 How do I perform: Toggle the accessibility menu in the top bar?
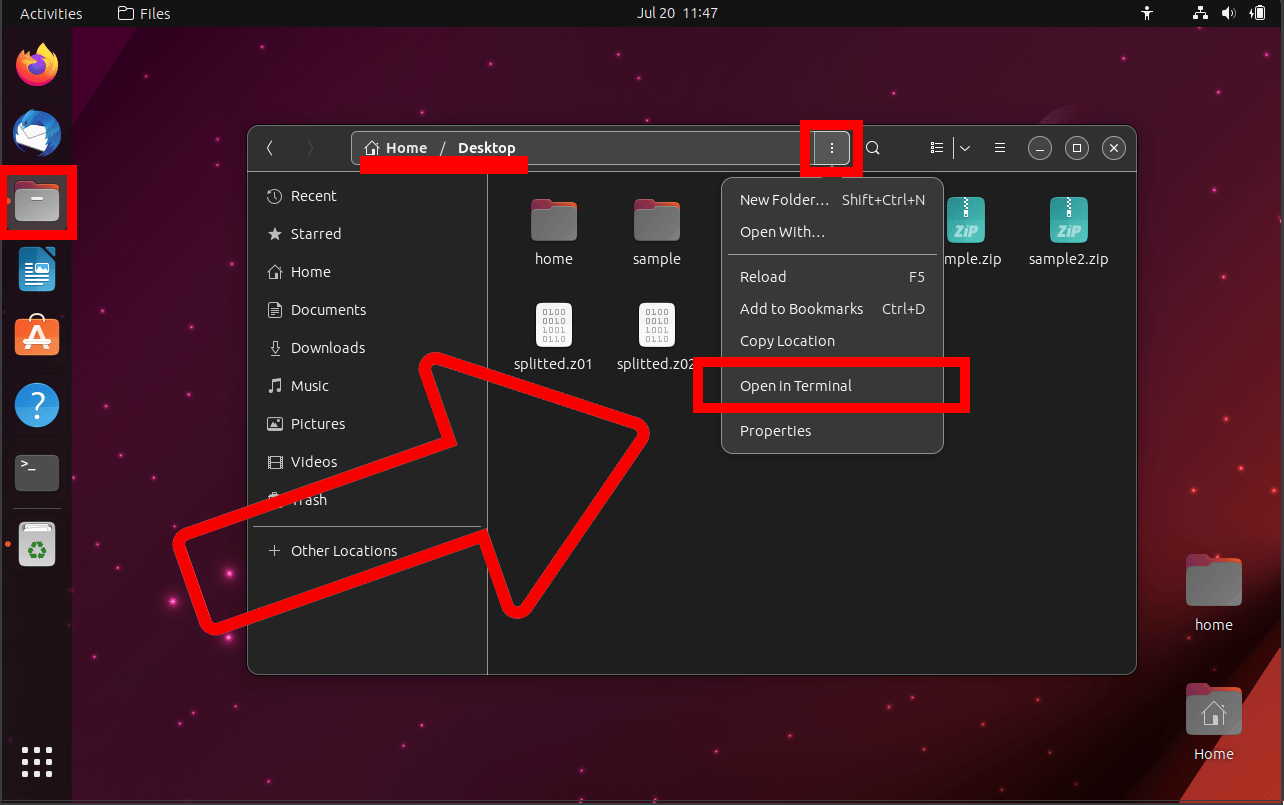(x=1147, y=13)
